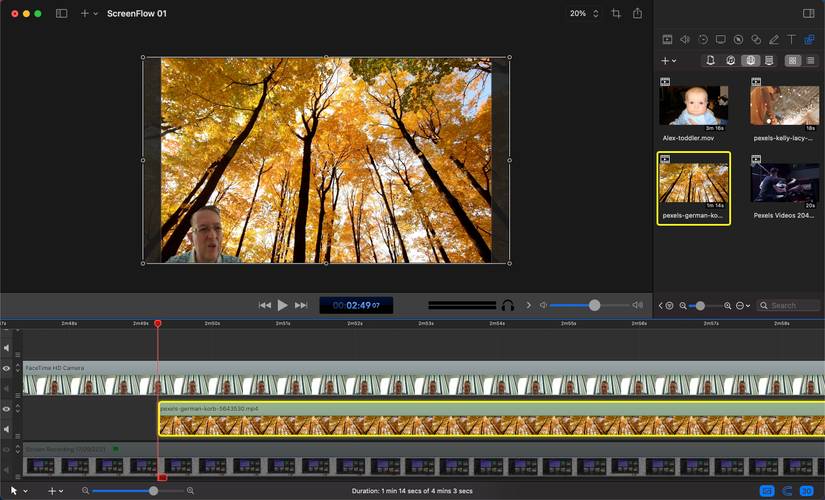The width and height of the screenshot is (825, 500).
Task: Rewind to previous clip
Action: [x=265, y=305]
